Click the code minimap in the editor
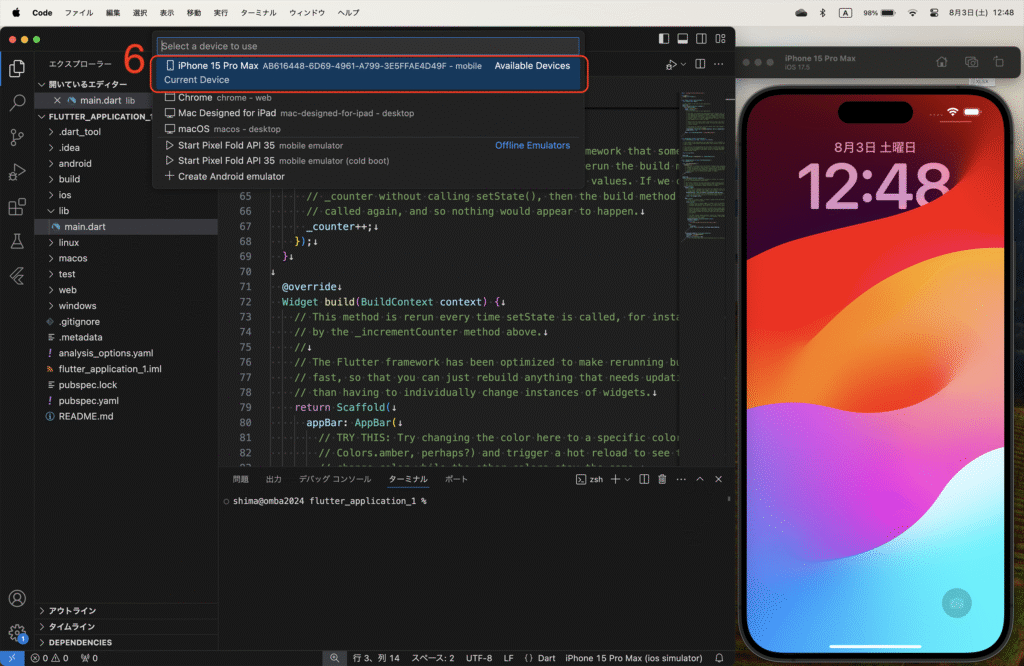This screenshot has height=666, width=1024. (701, 166)
